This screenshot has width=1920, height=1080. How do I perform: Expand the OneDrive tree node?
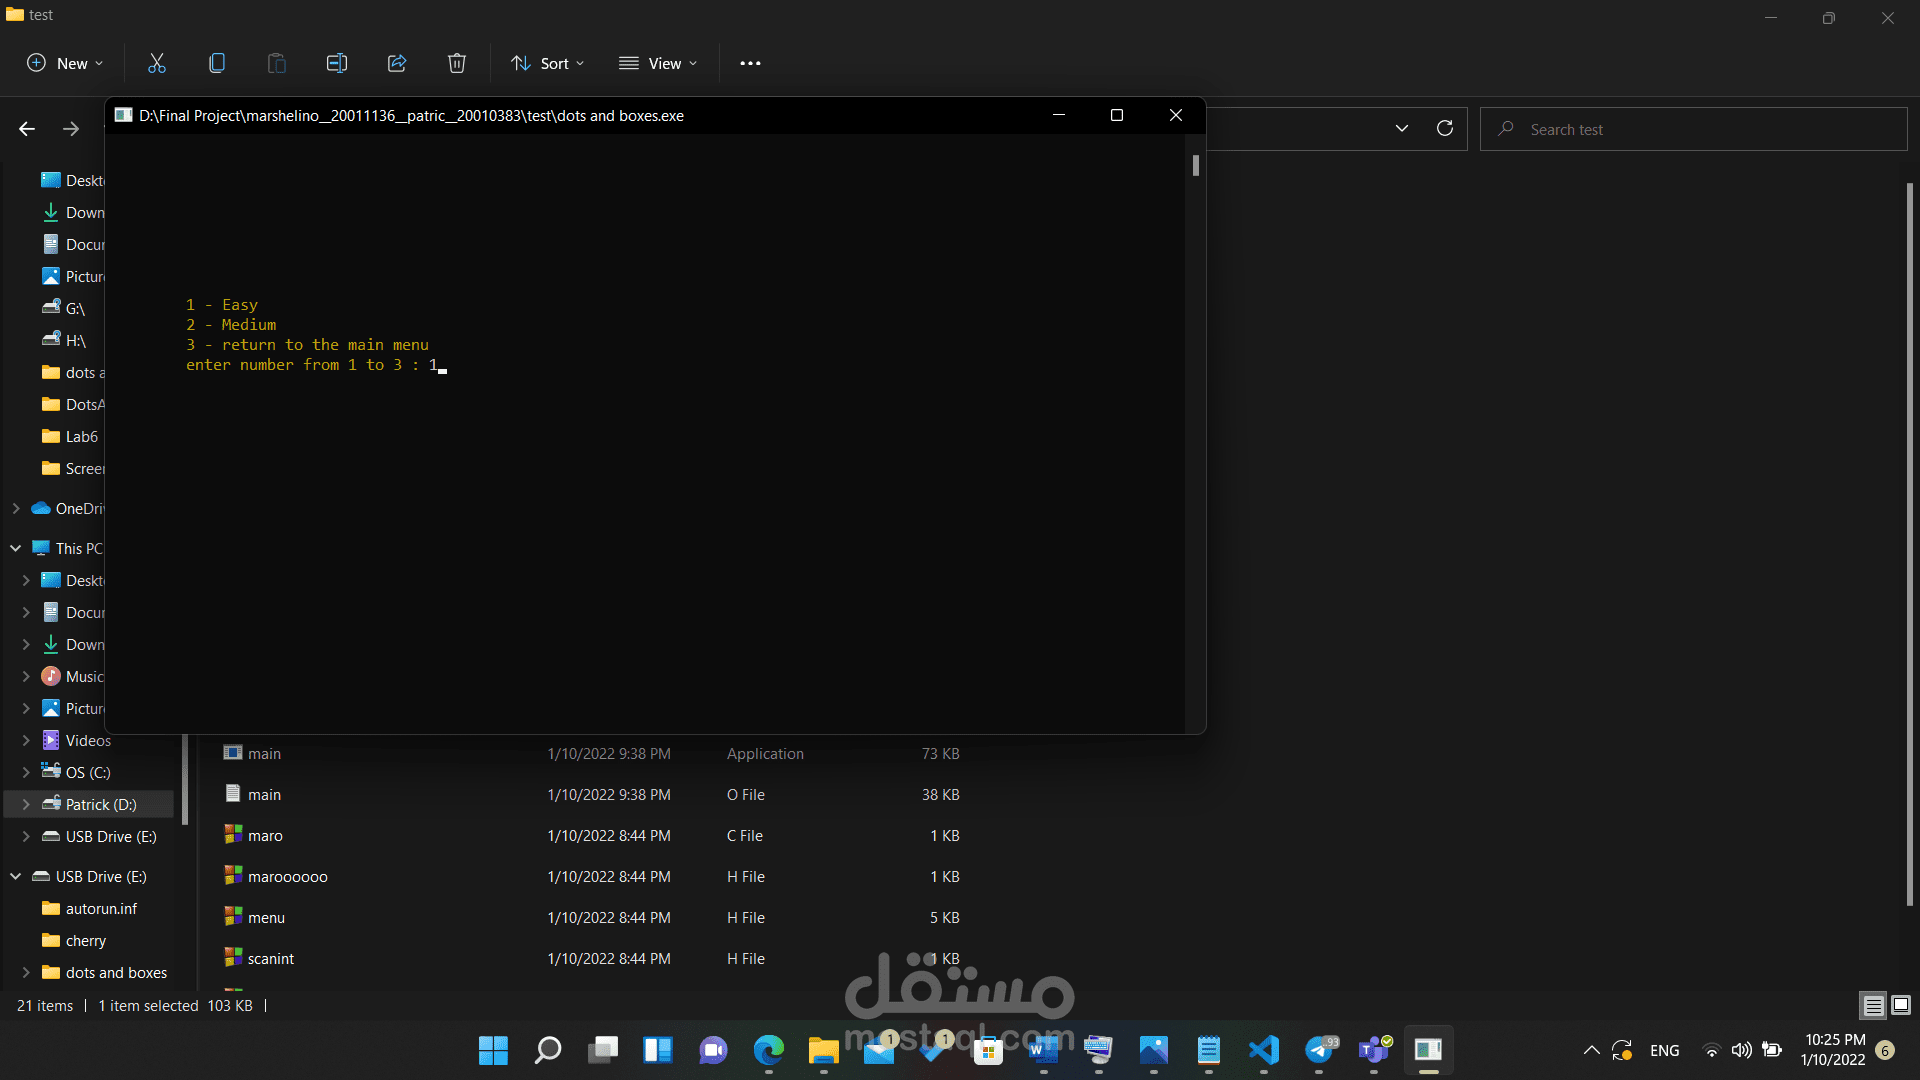tap(16, 508)
